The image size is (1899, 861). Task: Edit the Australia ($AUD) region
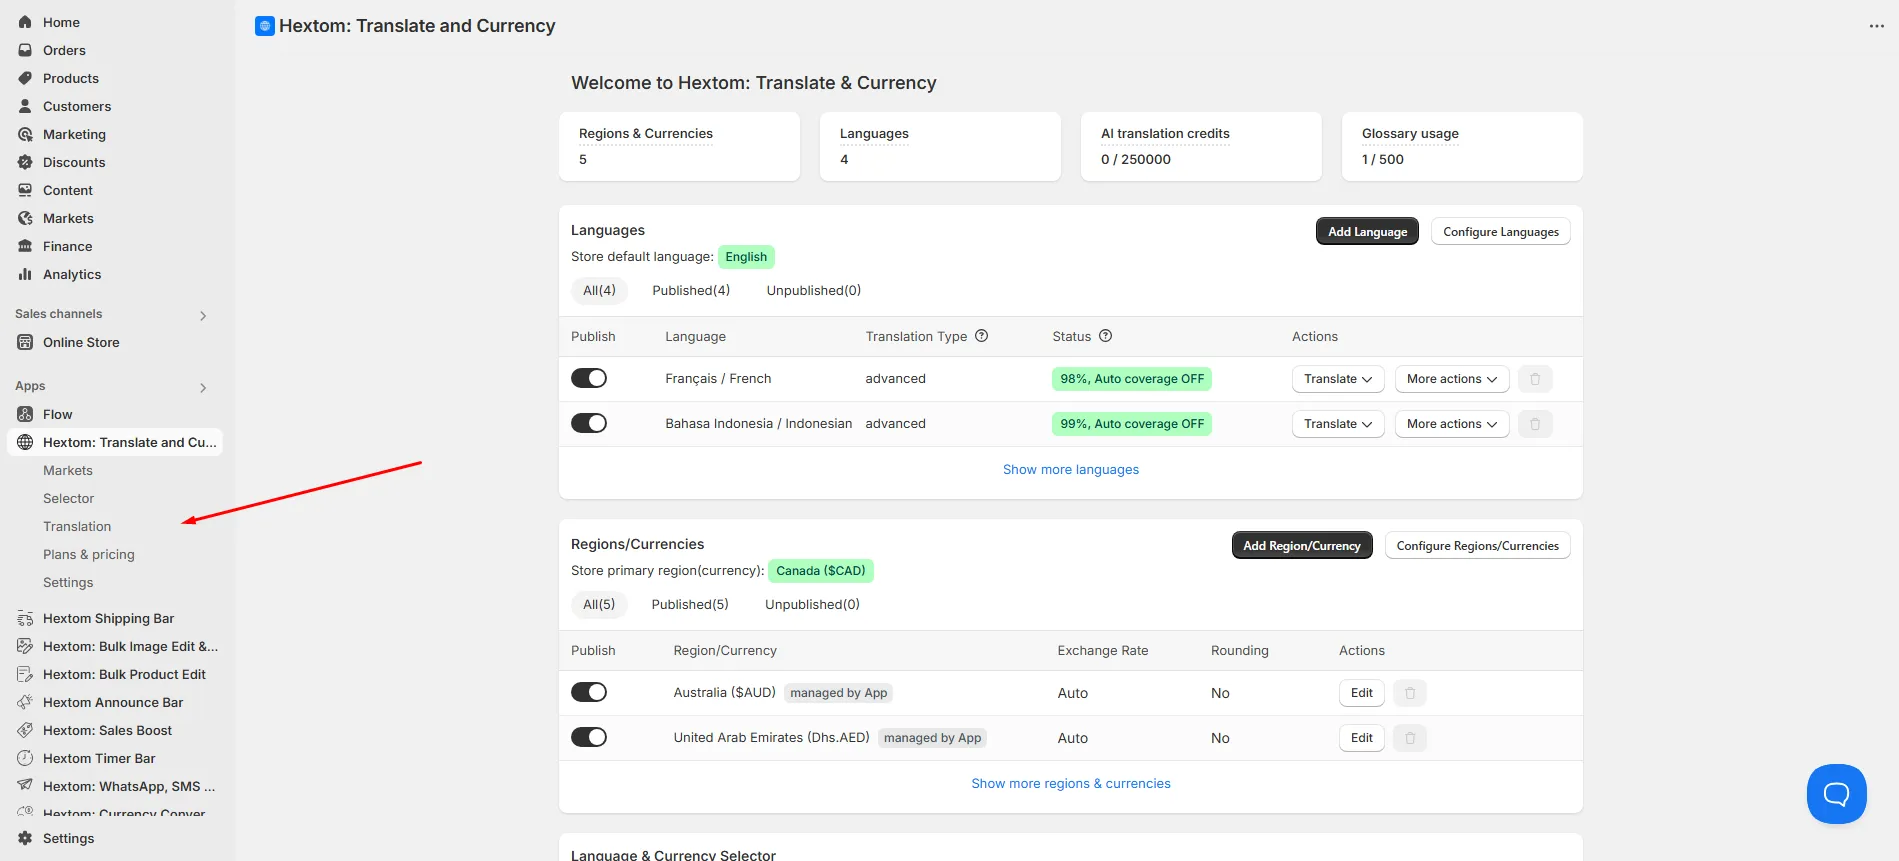point(1362,693)
